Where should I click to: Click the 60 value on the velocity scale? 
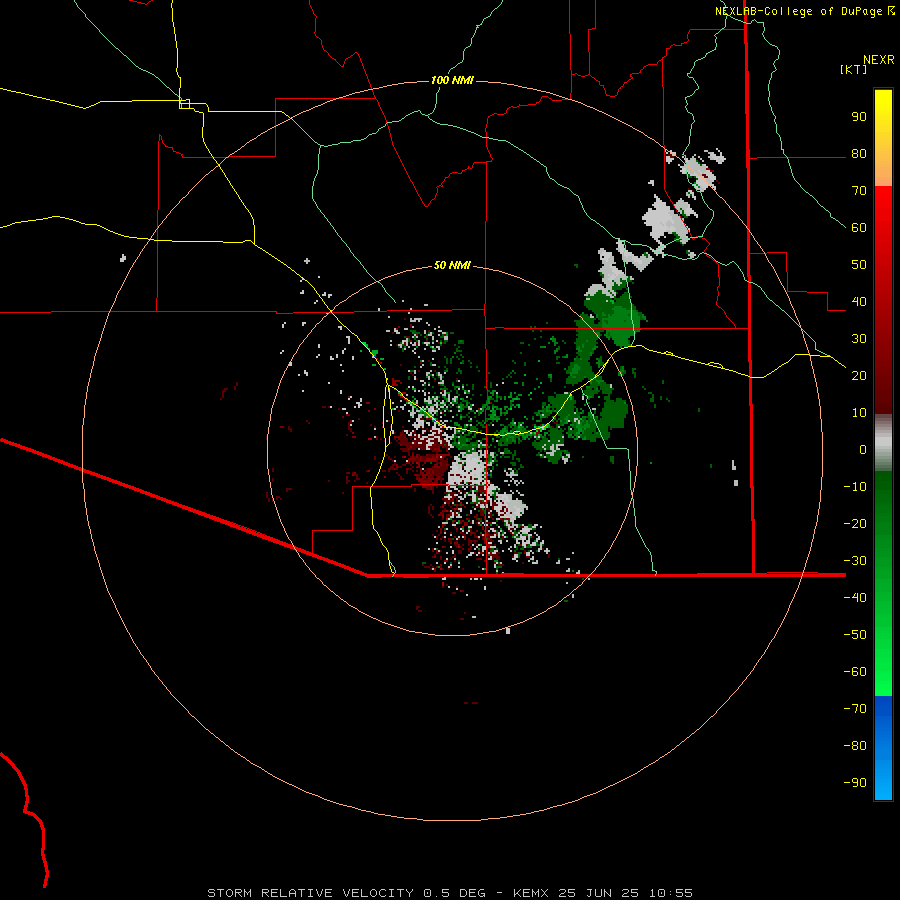click(859, 228)
